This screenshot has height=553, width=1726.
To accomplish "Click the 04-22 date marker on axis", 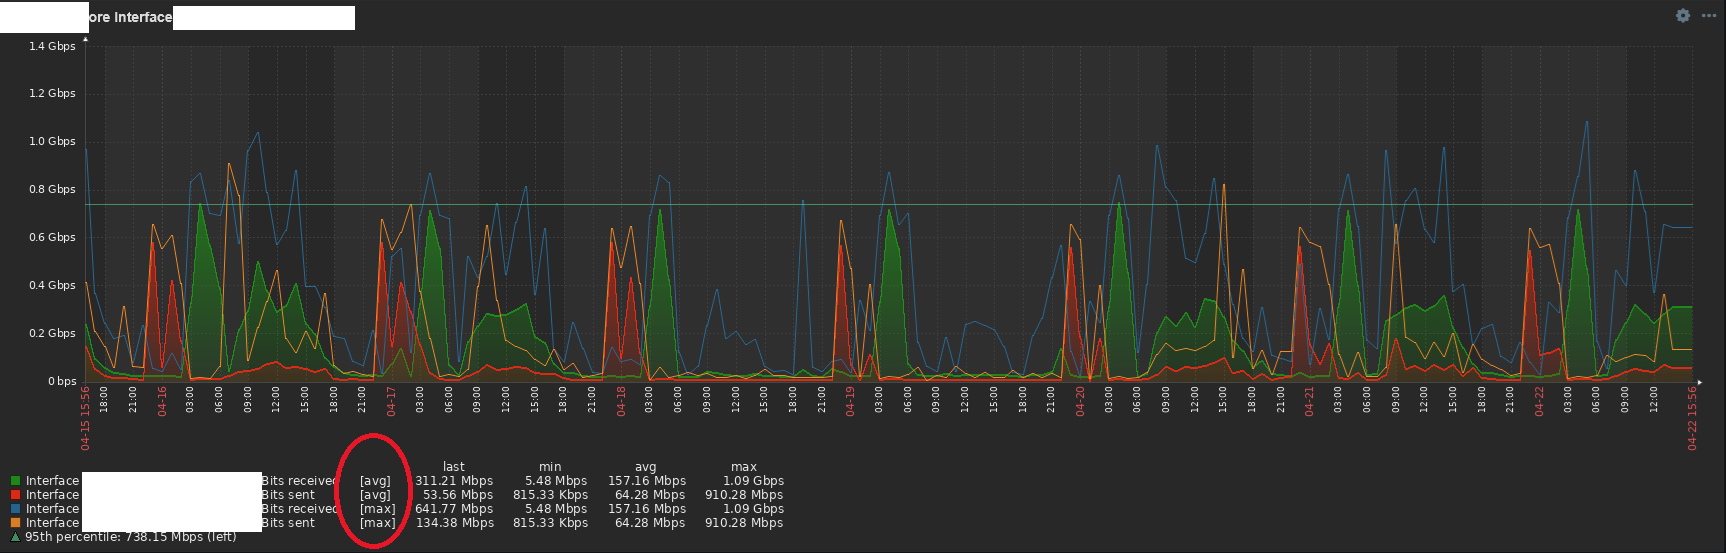I will click(x=1539, y=401).
